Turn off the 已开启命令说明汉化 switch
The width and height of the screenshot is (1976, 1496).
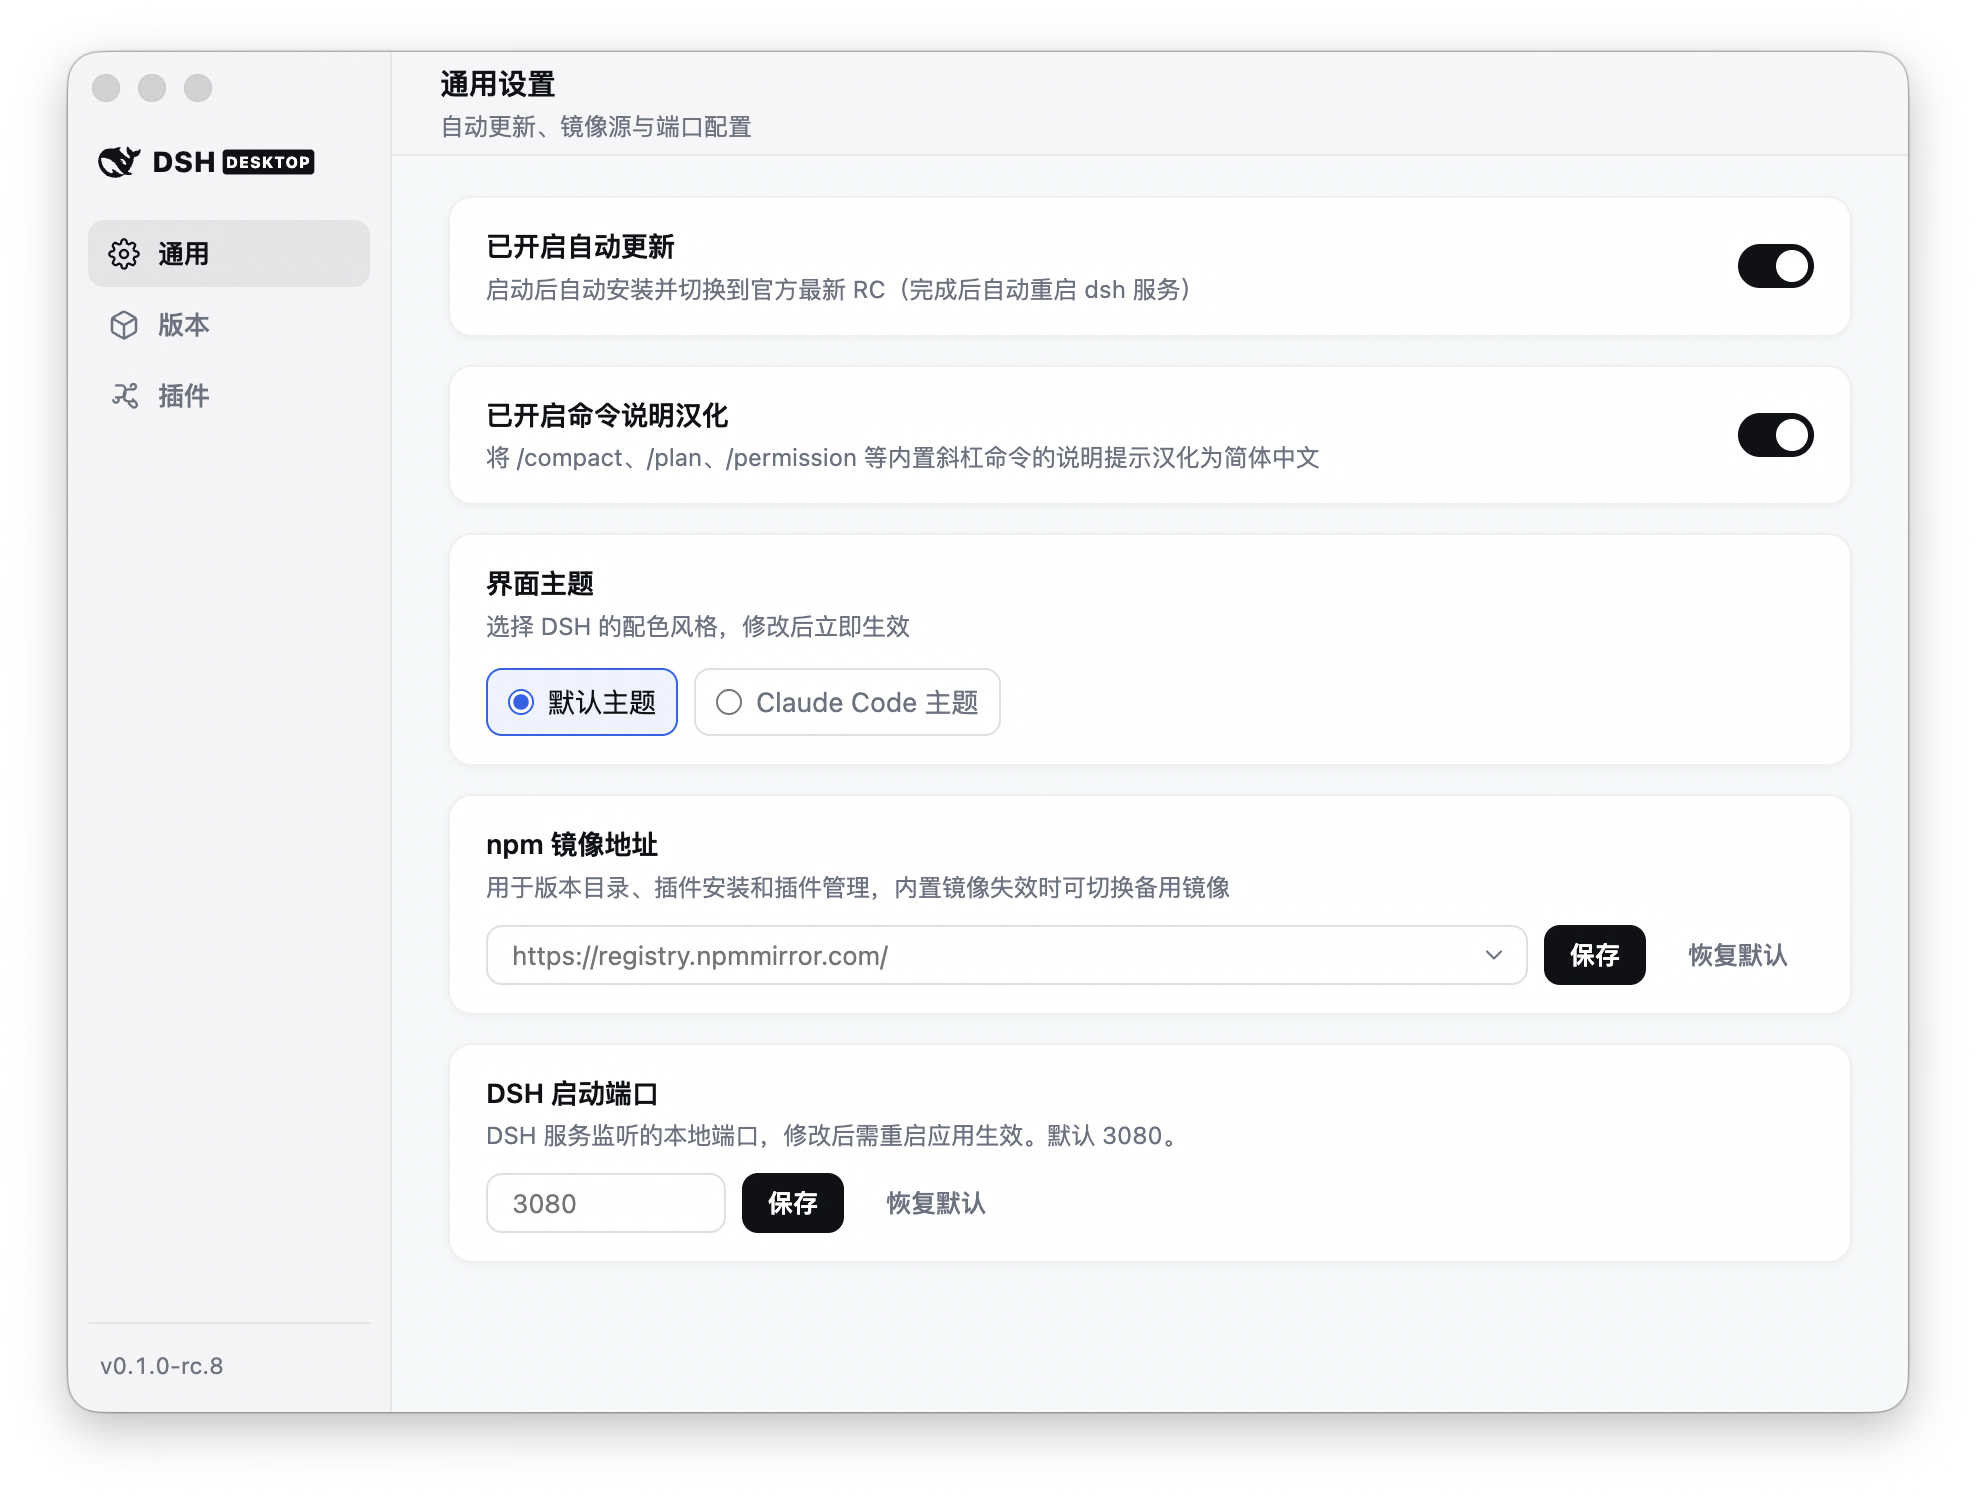1775,435
